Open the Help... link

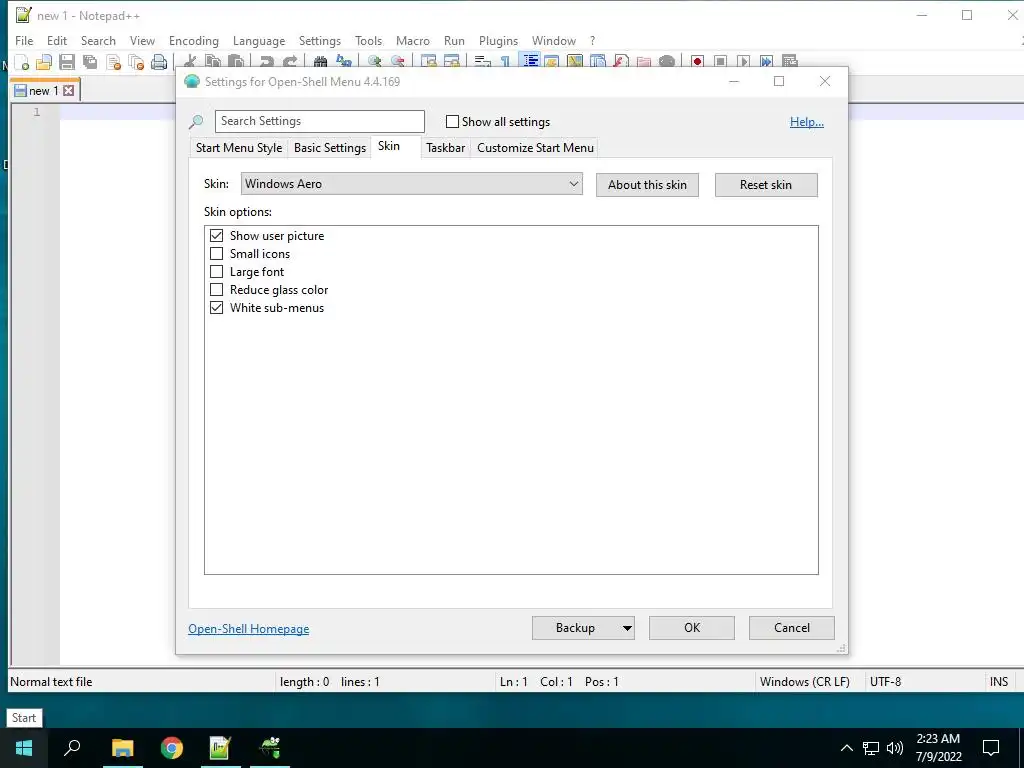[807, 122]
